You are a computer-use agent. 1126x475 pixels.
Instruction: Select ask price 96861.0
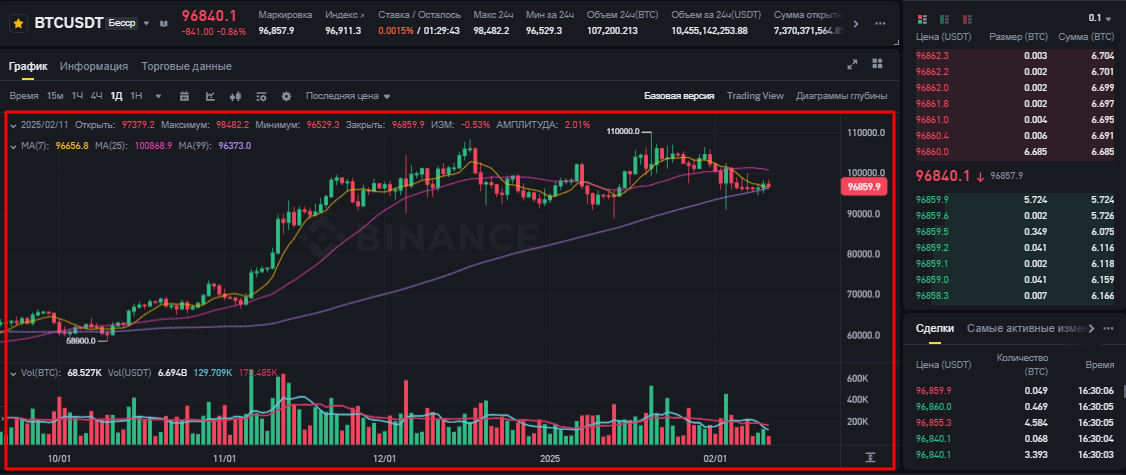click(x=933, y=119)
